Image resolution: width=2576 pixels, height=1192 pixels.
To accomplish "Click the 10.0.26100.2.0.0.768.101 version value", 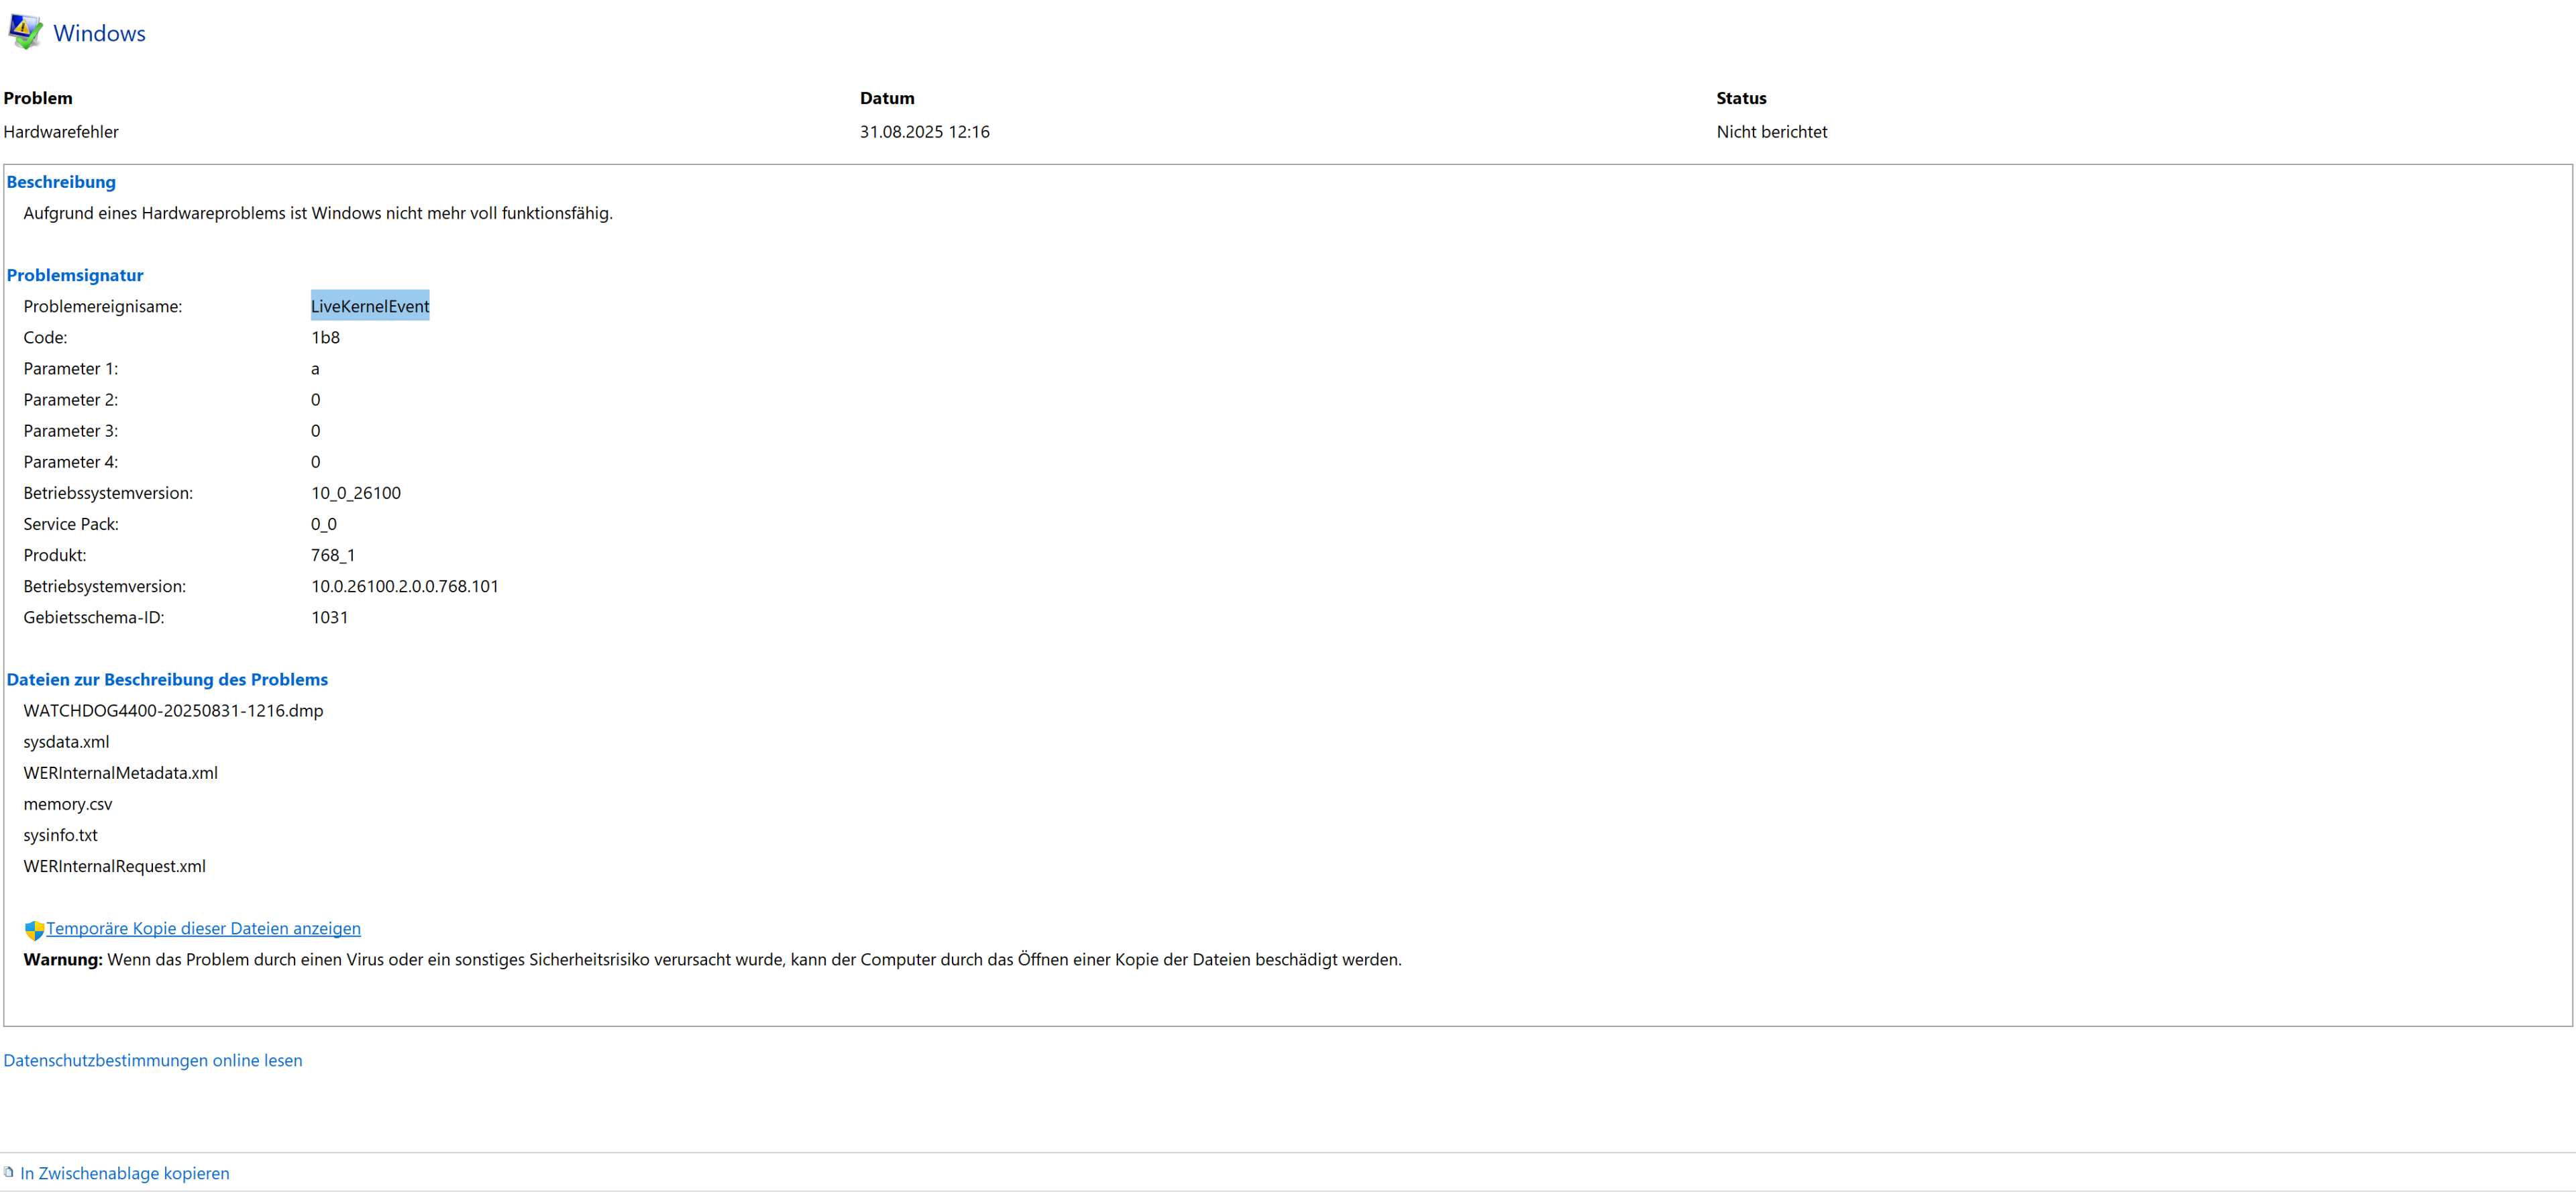I will (x=404, y=586).
